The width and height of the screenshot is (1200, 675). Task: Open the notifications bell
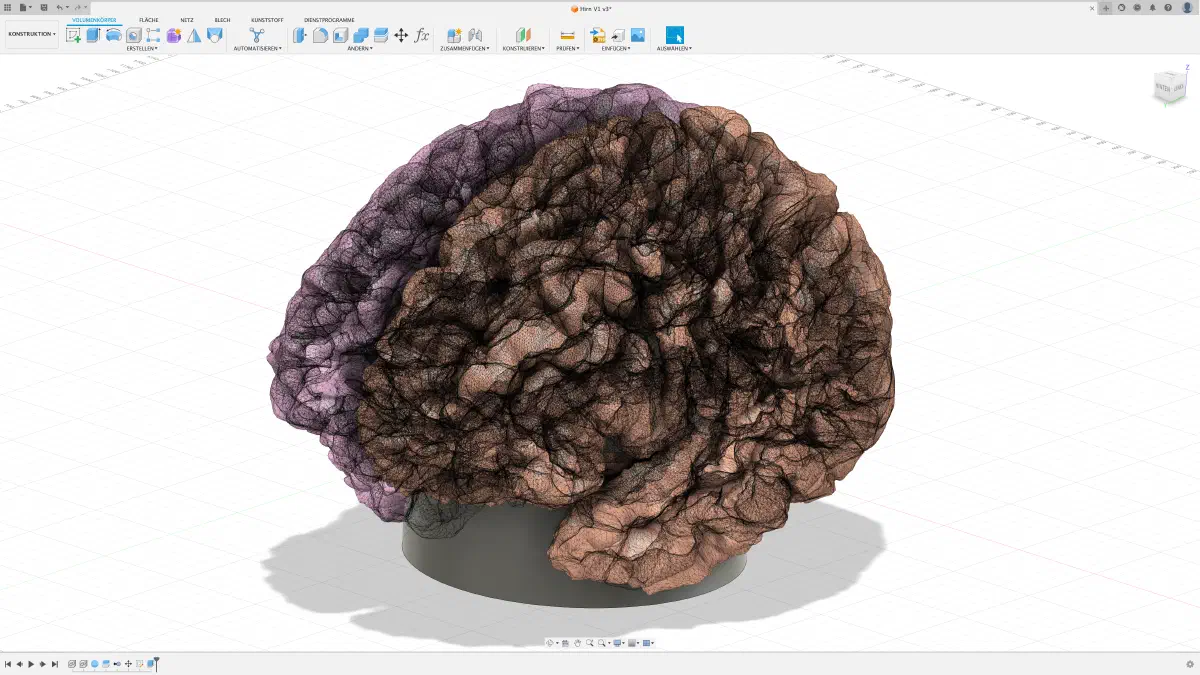[x=1151, y=7]
